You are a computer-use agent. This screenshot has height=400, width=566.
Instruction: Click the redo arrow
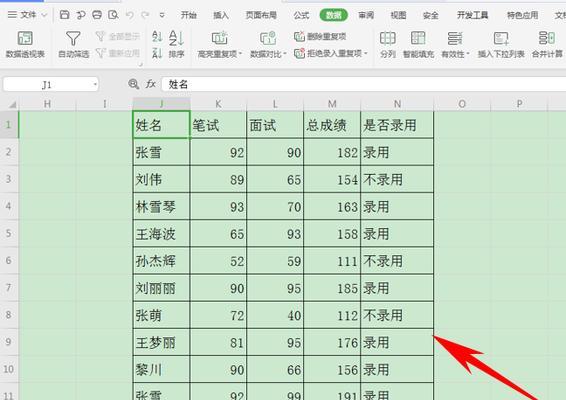(145, 15)
